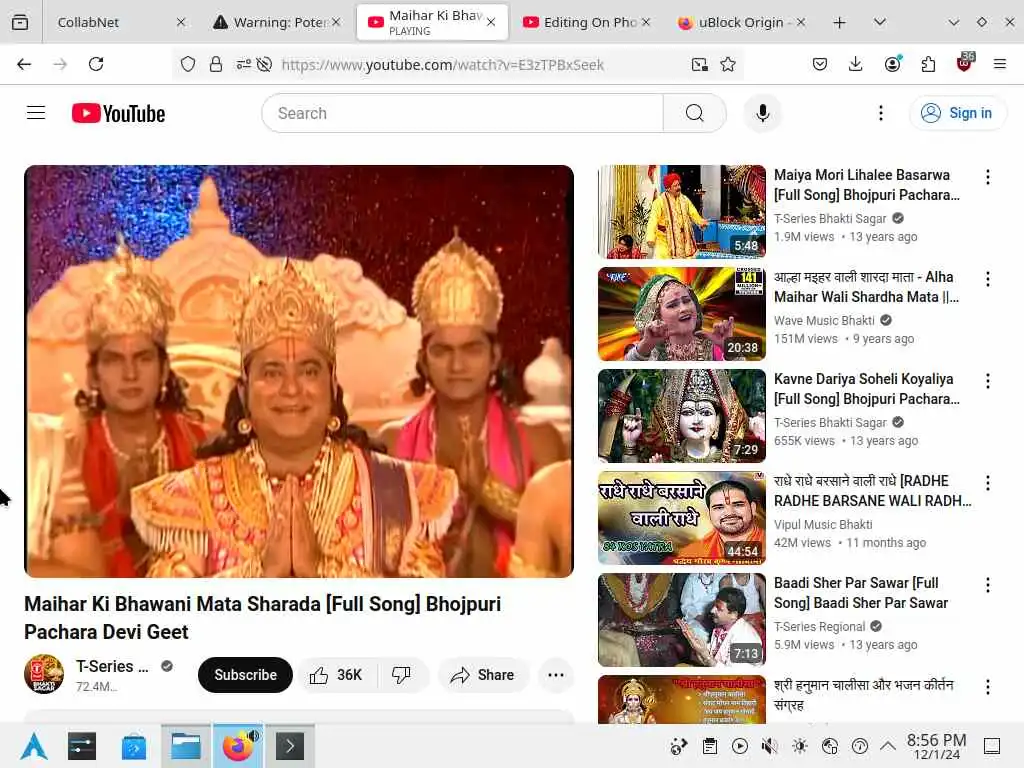The width and height of the screenshot is (1024, 768).
Task: Show site security padlock information
Action: click(216, 64)
